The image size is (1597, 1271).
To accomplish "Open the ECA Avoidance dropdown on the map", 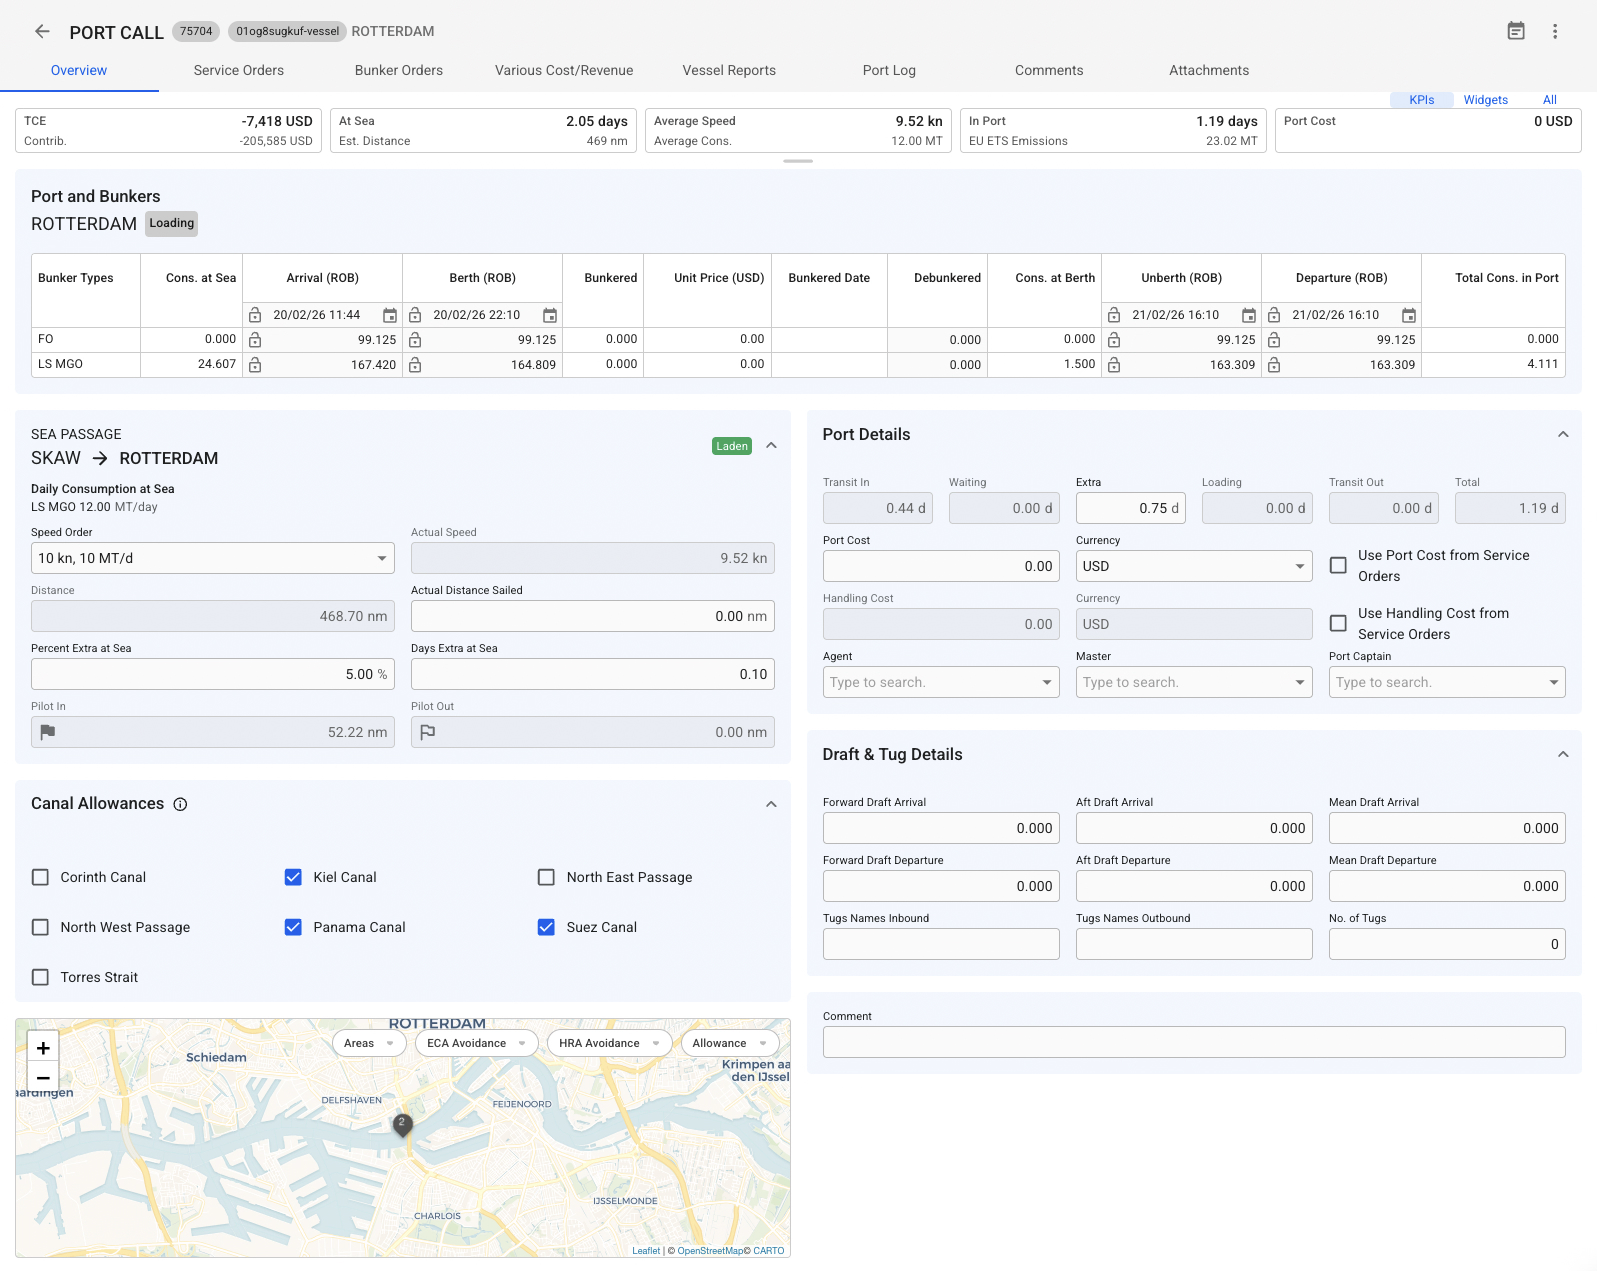I will pos(476,1043).
